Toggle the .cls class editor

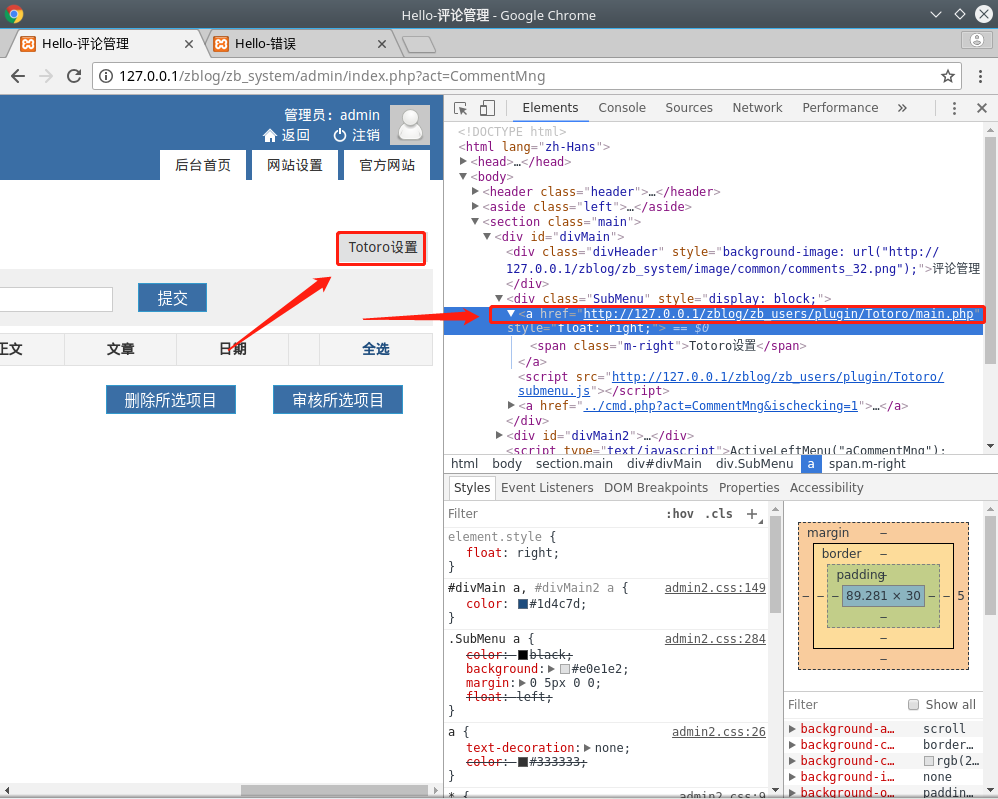(719, 514)
